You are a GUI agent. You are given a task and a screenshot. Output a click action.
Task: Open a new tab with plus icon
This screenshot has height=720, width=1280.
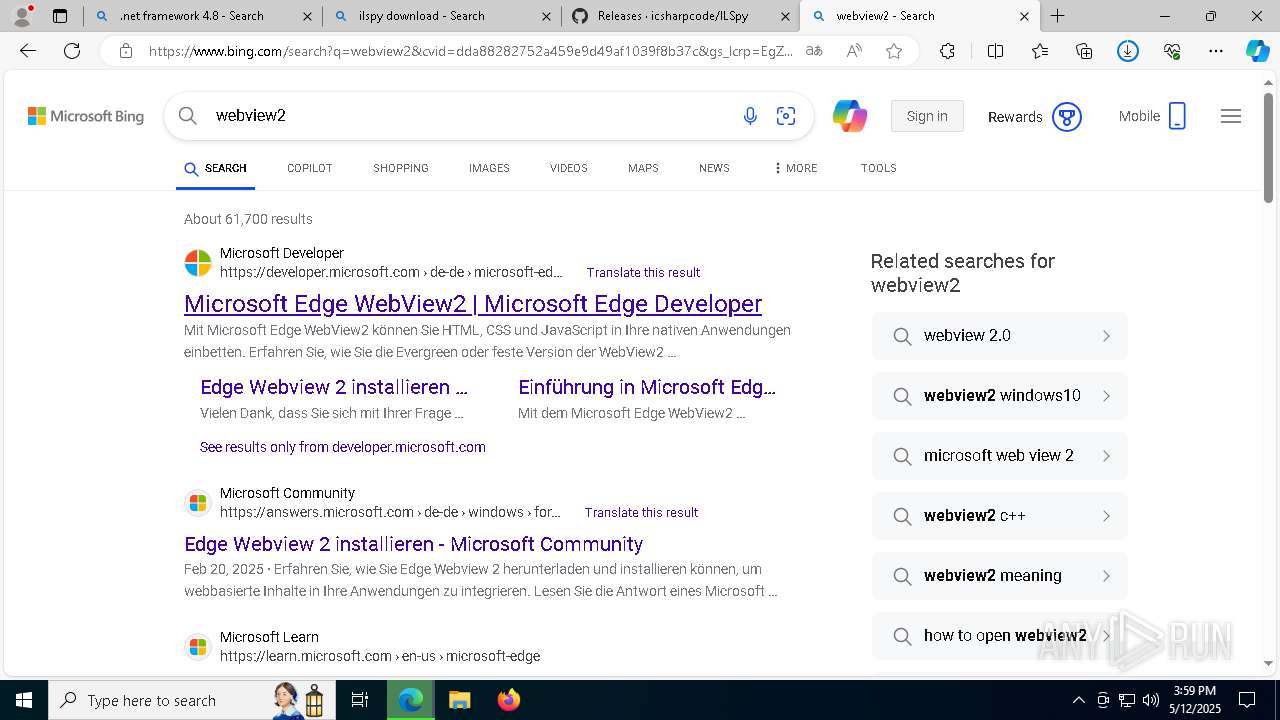pos(1057,16)
